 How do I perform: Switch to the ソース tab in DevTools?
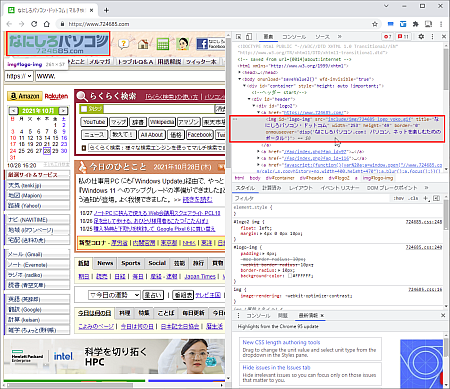tap(322, 37)
